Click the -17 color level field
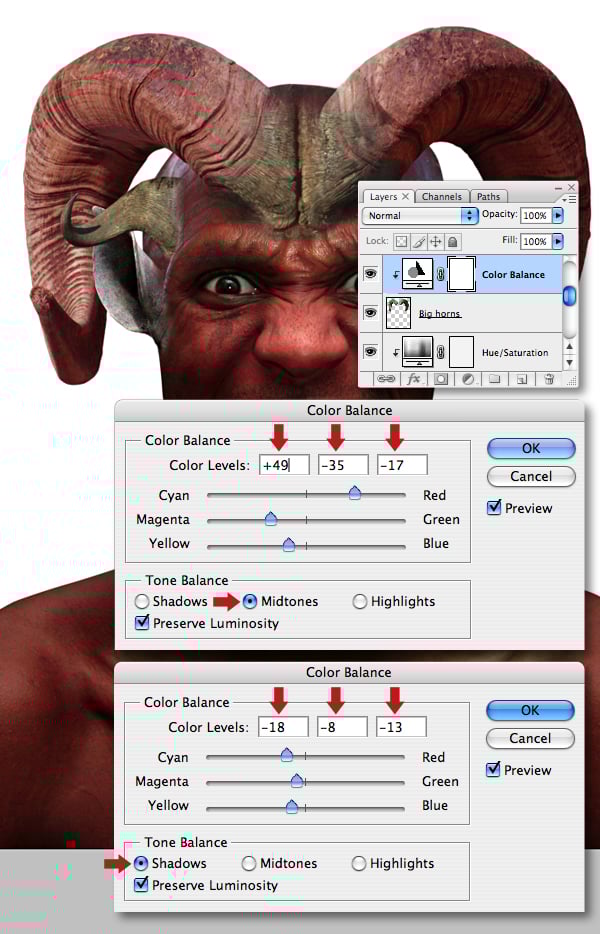 point(402,465)
